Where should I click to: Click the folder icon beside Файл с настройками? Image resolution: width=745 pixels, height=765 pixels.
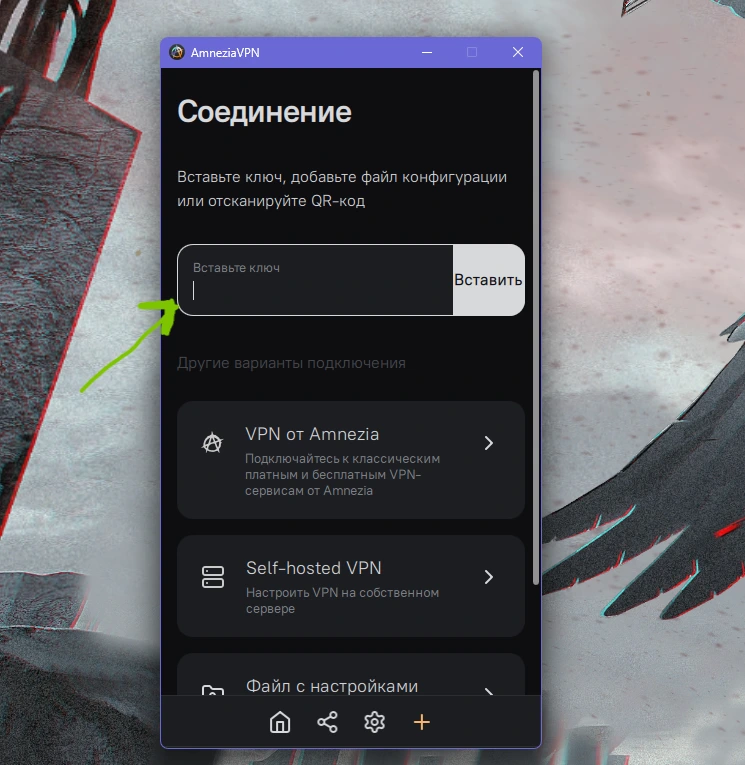(x=212, y=691)
